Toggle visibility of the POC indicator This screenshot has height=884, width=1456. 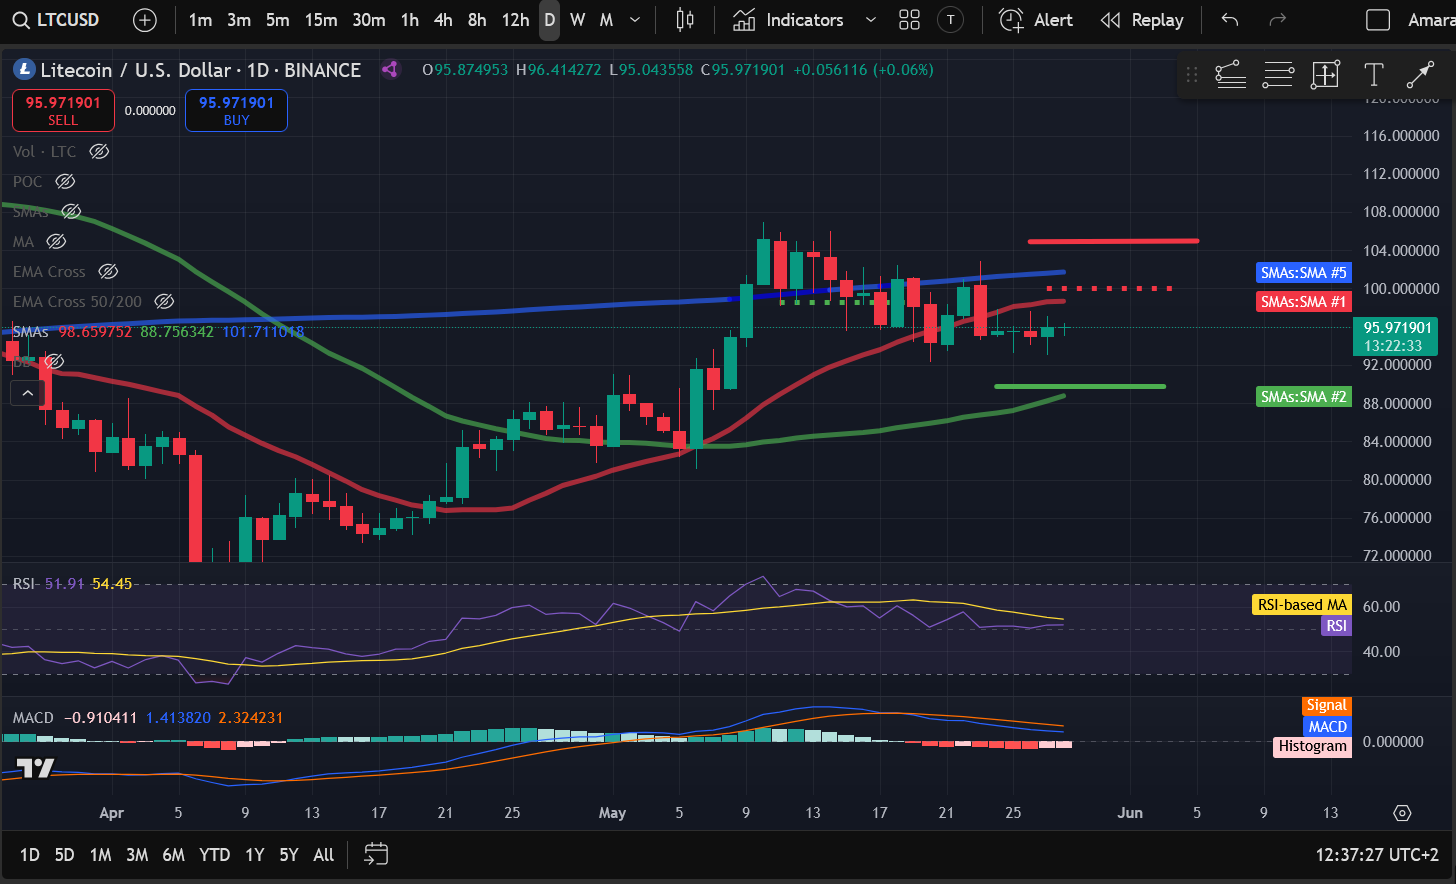[x=65, y=181]
